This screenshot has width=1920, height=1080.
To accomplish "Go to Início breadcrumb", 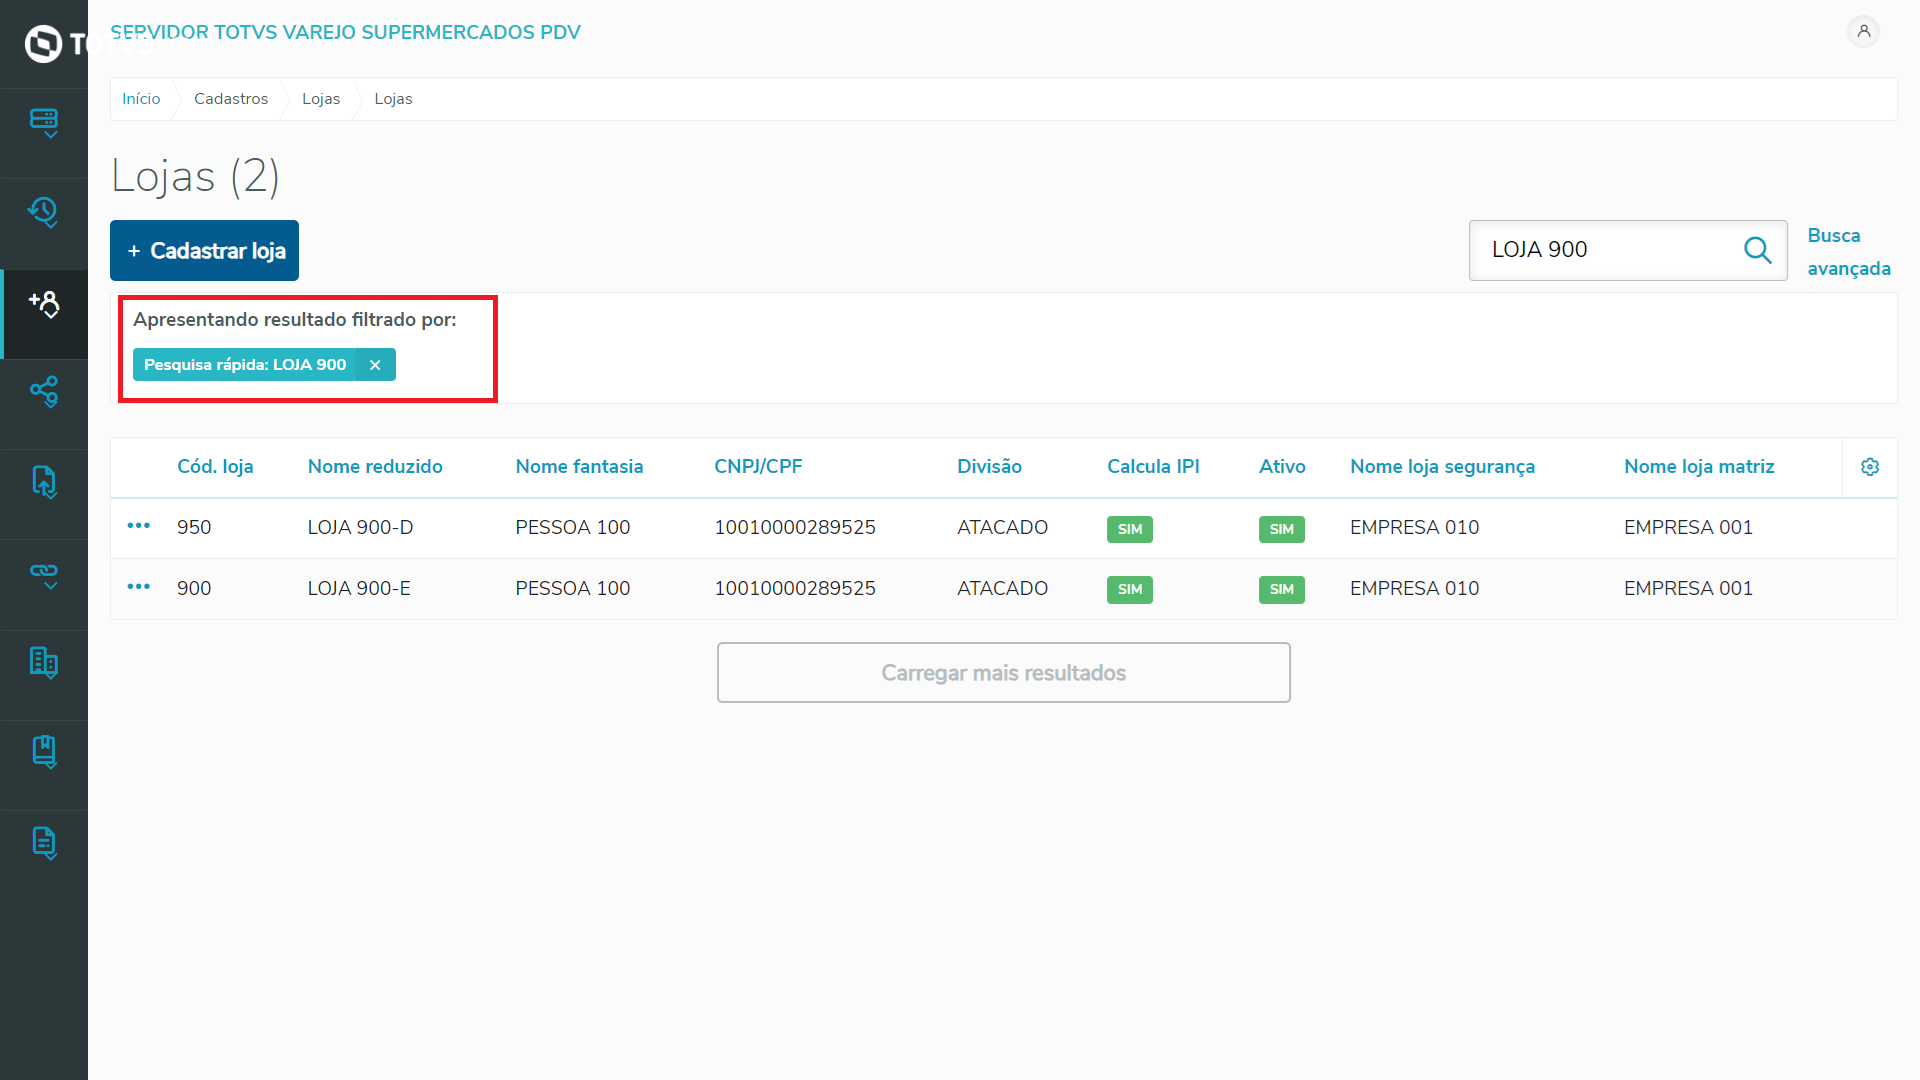I will click(x=141, y=99).
